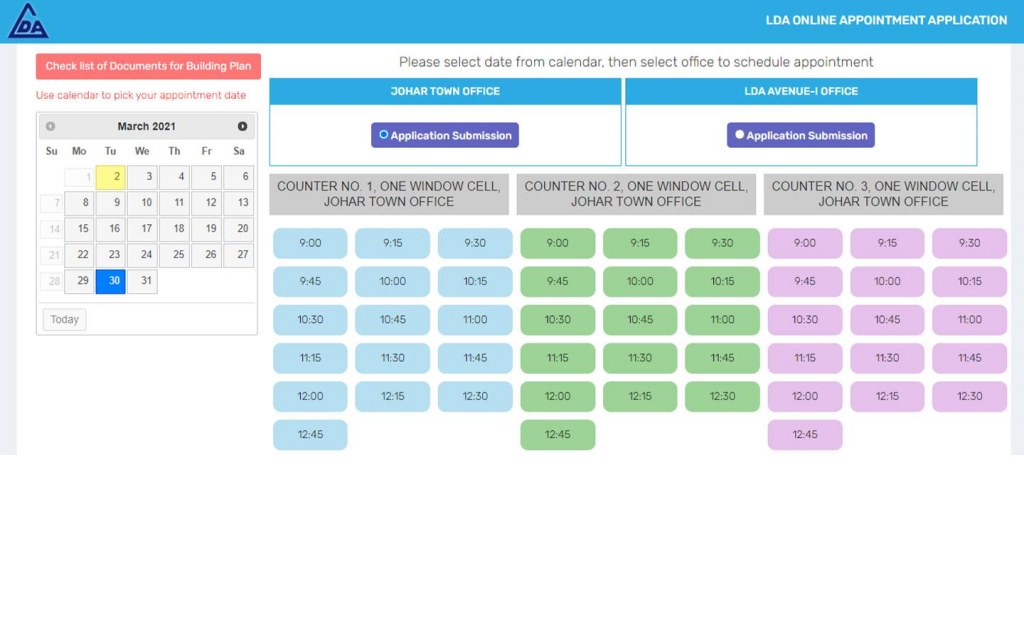Pick March 2 on the calendar
1024x640 pixels.
(110, 177)
